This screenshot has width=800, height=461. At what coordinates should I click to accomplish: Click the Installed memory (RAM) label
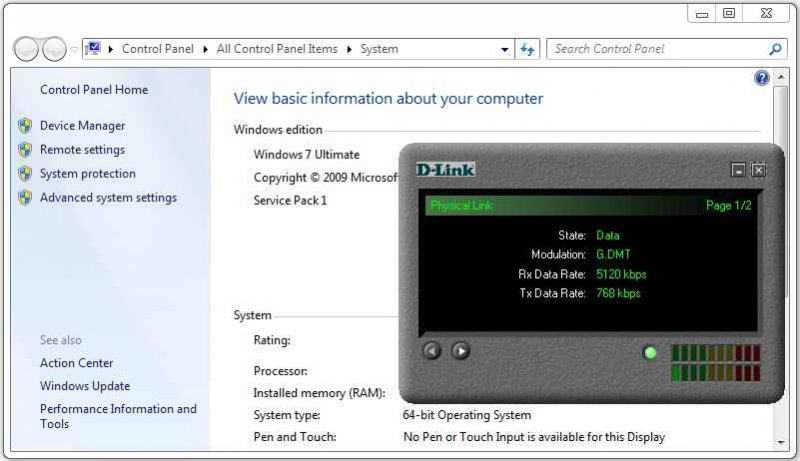319,393
